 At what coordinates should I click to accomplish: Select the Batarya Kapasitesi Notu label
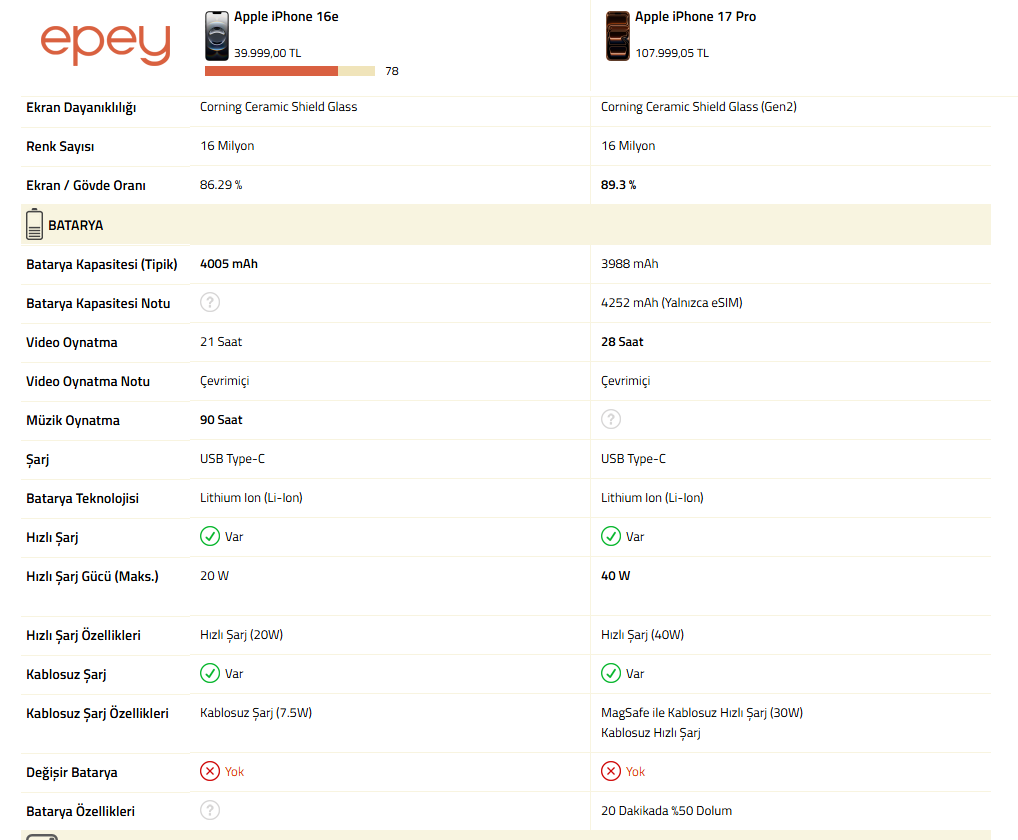[x=98, y=303]
